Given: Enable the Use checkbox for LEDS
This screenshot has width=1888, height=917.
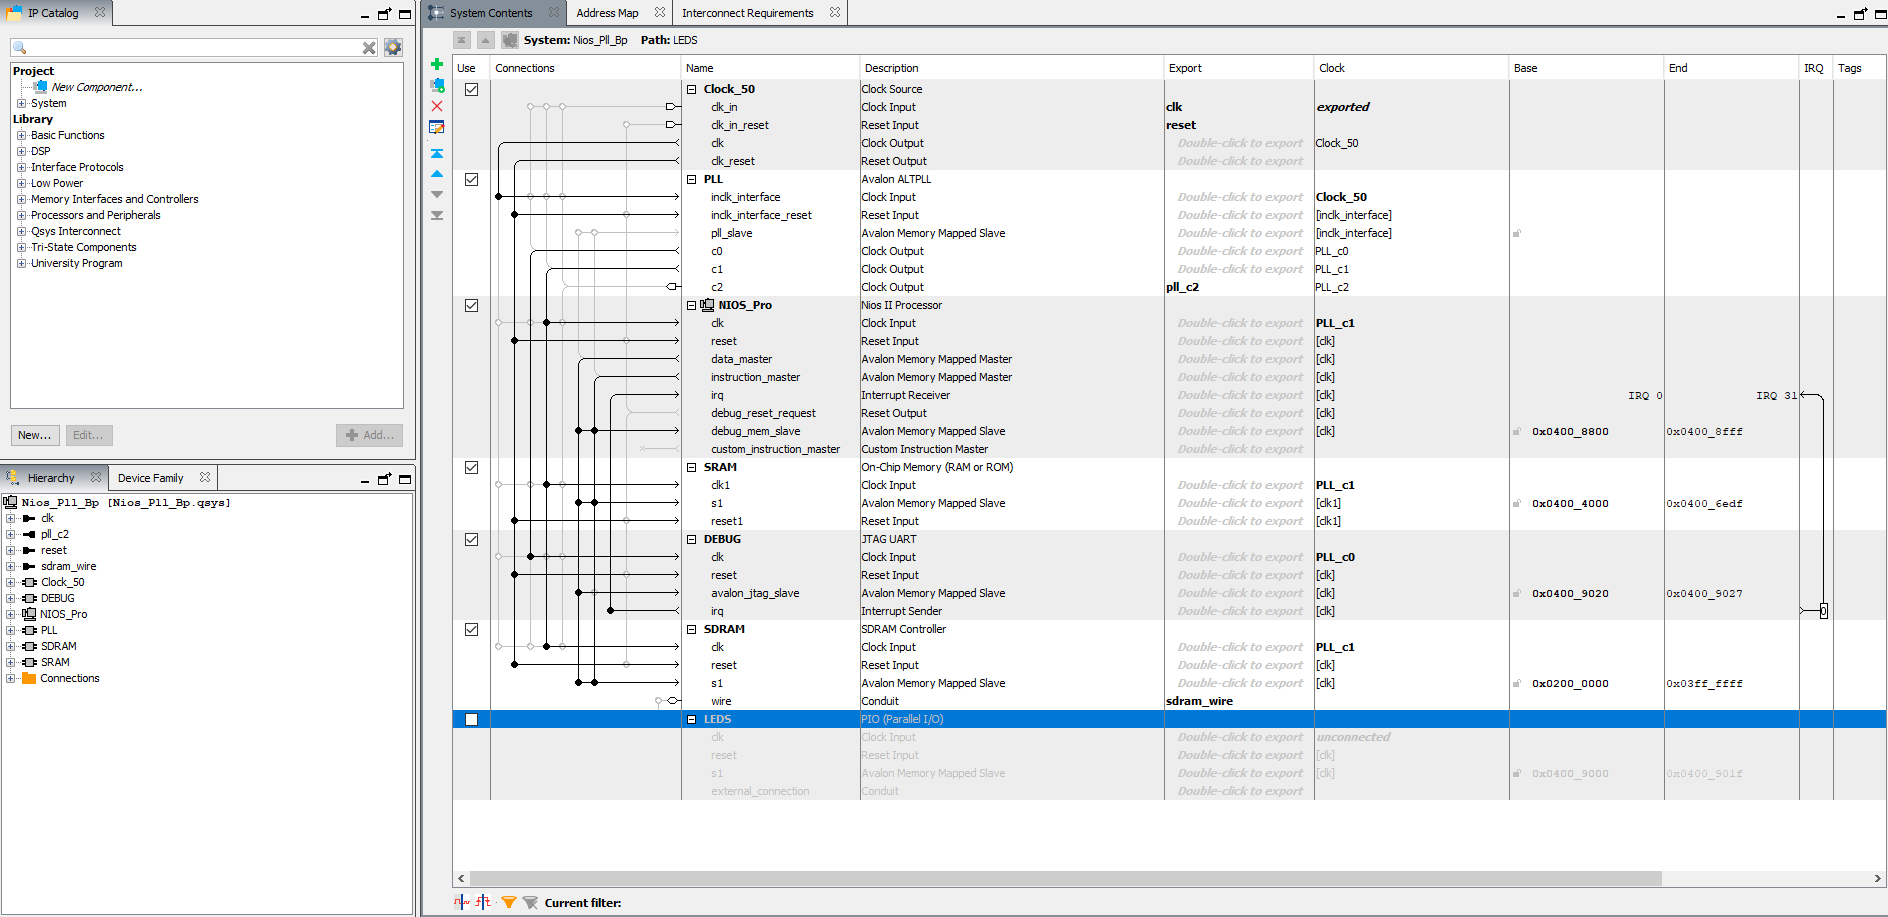Looking at the screenshot, I should click(x=471, y=719).
